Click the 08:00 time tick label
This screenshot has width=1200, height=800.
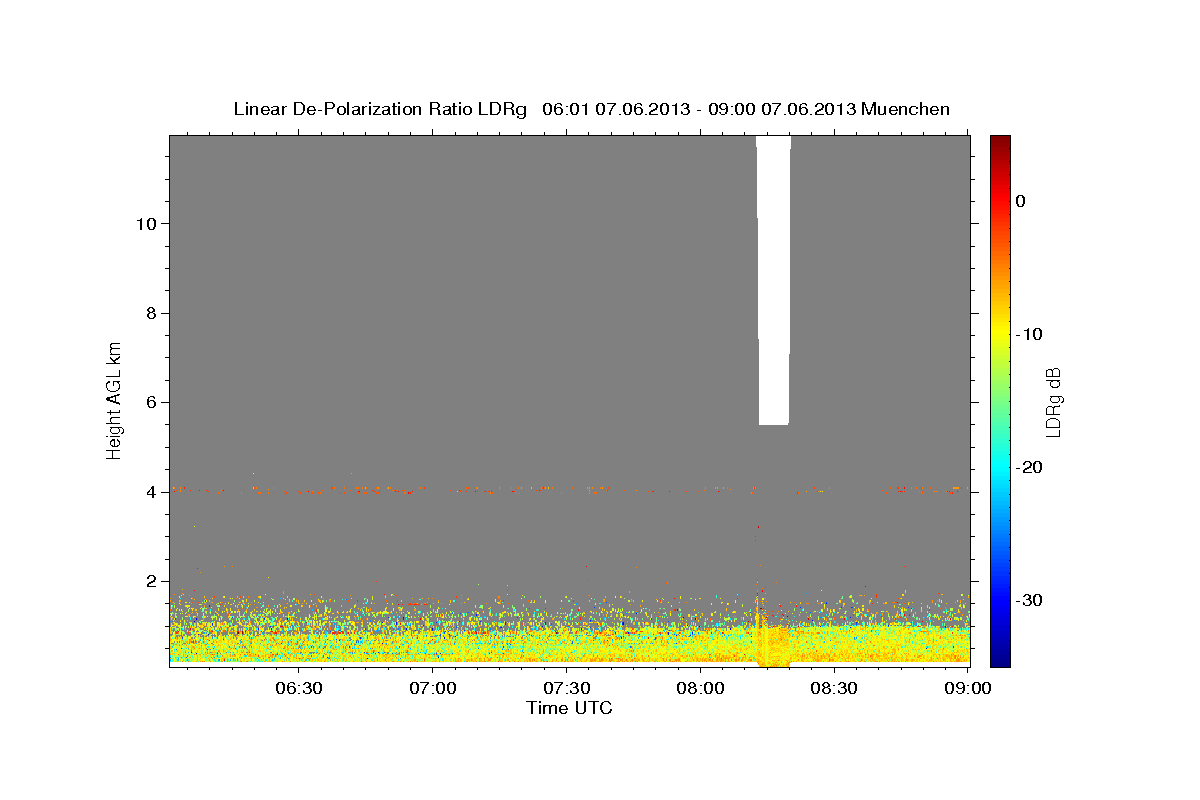click(700, 689)
